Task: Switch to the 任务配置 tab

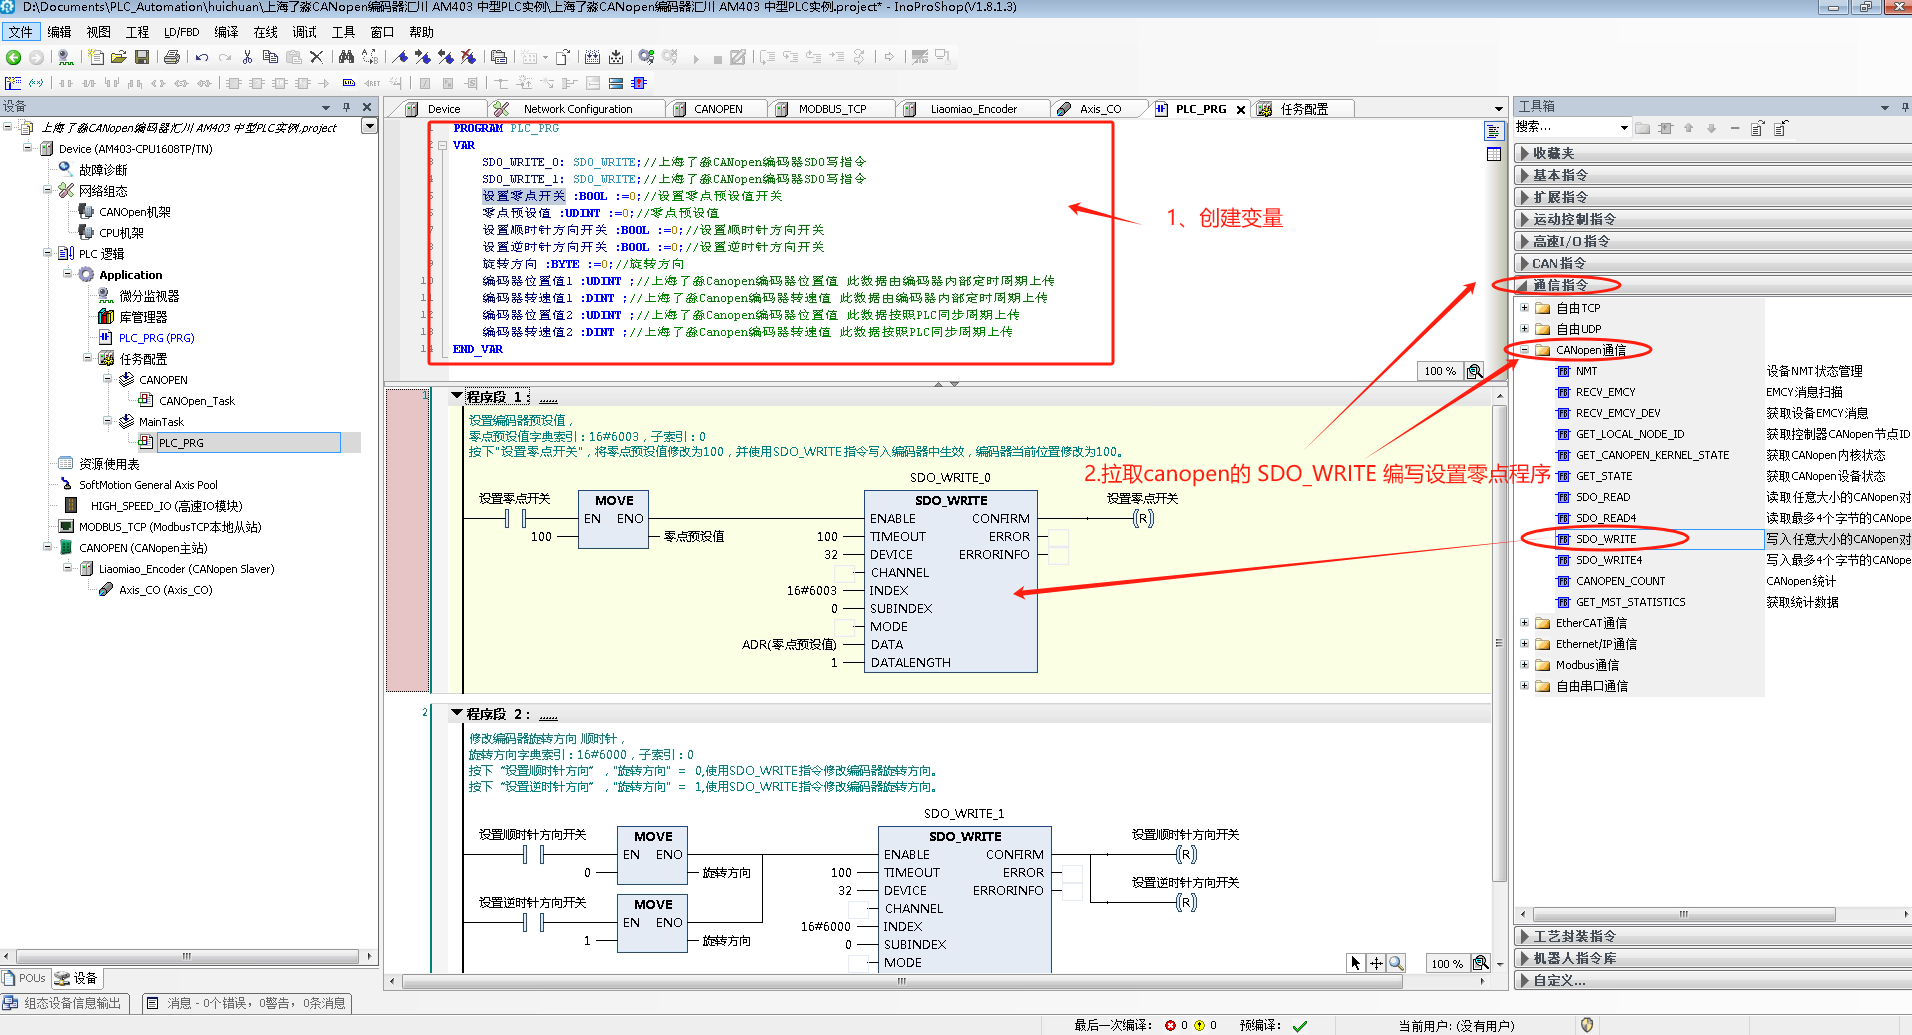Action: [1304, 109]
